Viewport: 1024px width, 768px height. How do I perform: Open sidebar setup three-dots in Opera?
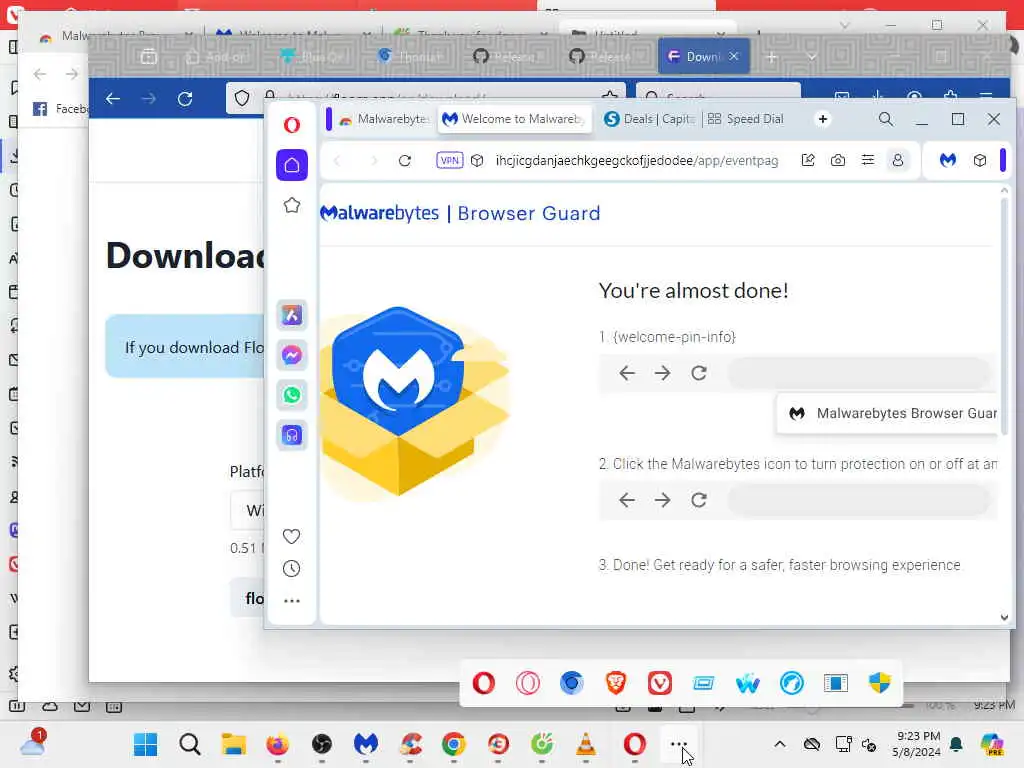tap(291, 600)
